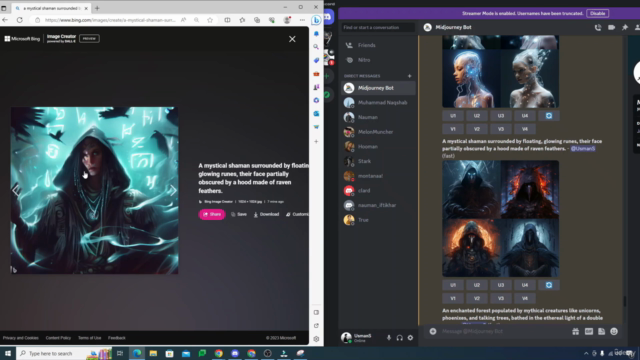Deafen audio with headphones icon
This screenshot has height=360, width=640.
coord(400,338)
